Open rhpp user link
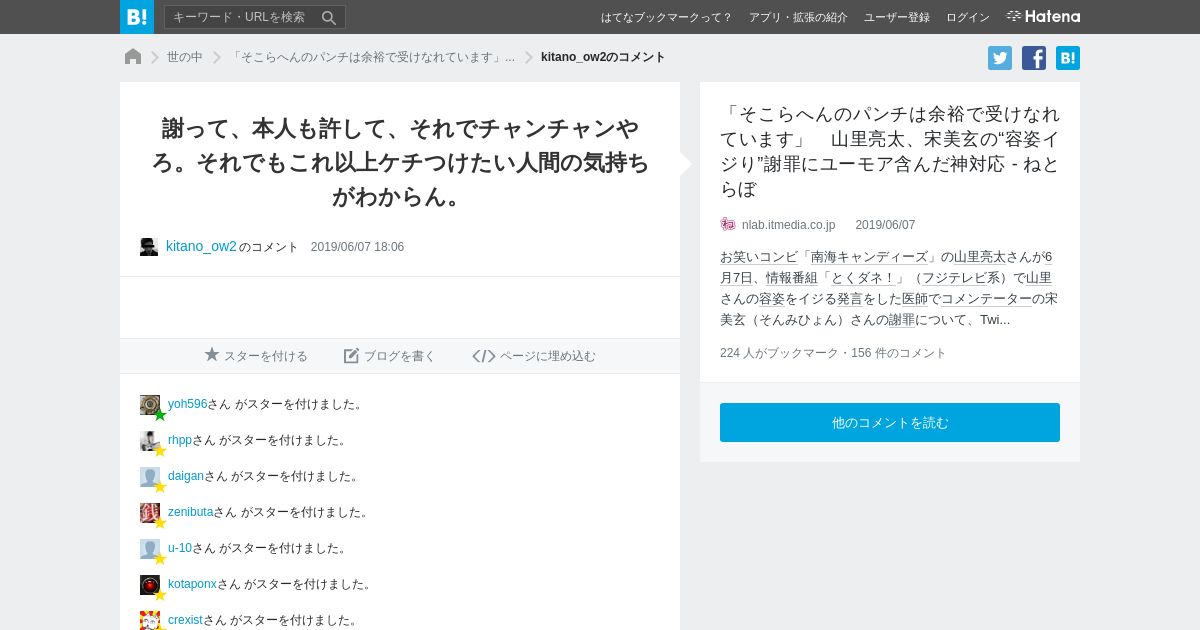1200x630 pixels. click(x=180, y=440)
